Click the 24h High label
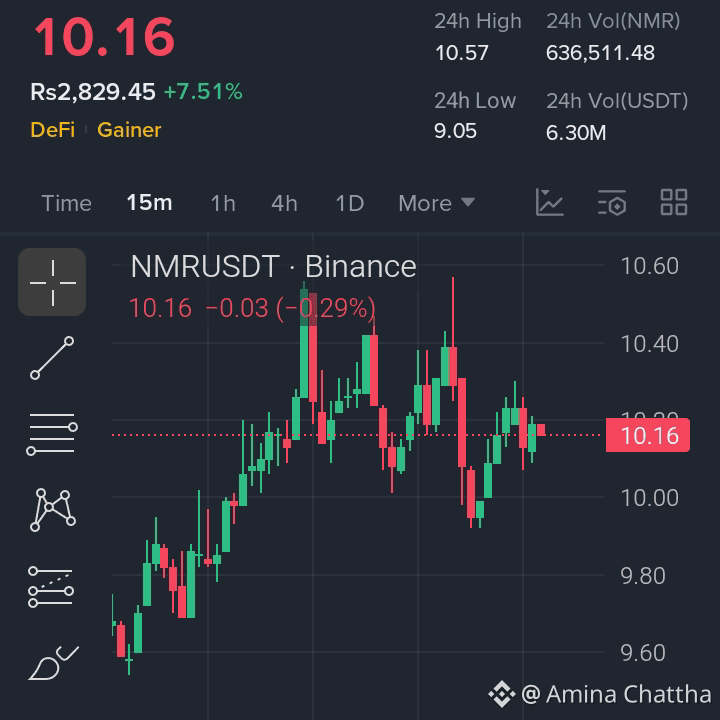Image resolution: width=720 pixels, height=720 pixels. click(478, 21)
